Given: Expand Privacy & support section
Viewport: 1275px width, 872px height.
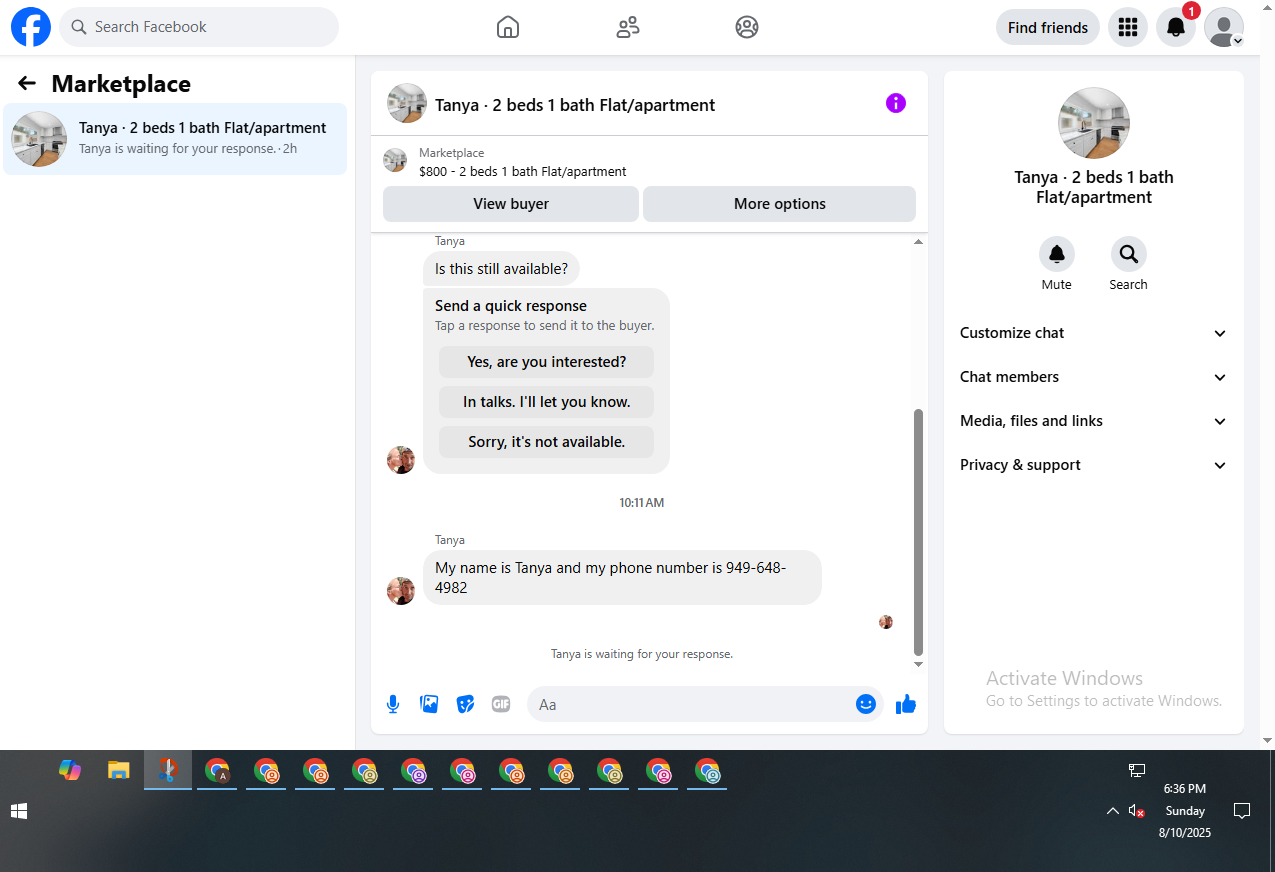Looking at the screenshot, I should pos(1094,465).
